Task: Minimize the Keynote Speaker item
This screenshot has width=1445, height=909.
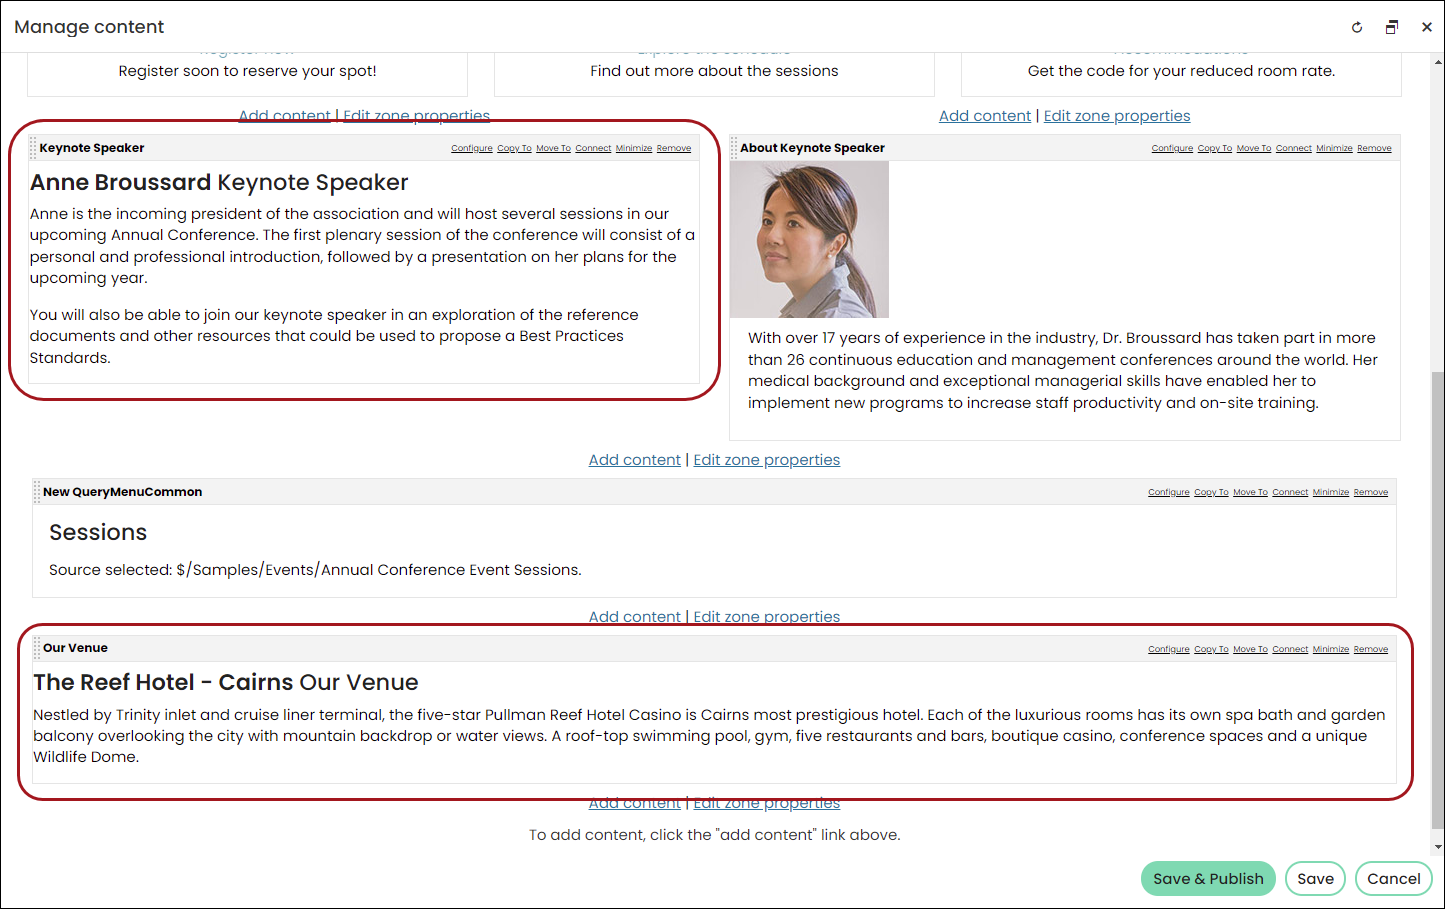Action: (634, 148)
